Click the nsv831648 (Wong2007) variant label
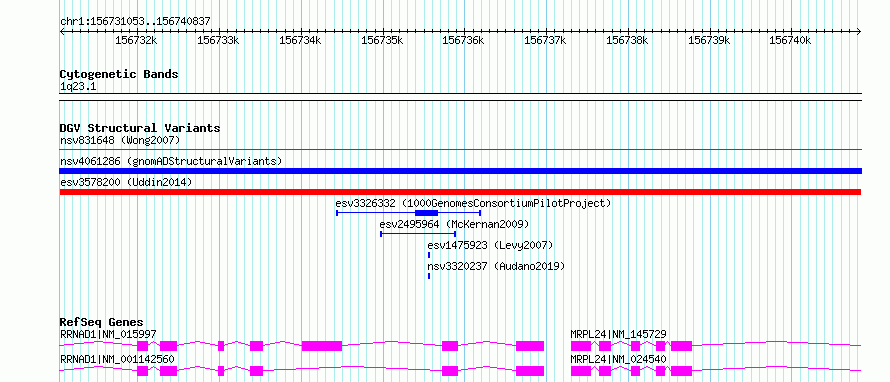 click(x=120, y=140)
